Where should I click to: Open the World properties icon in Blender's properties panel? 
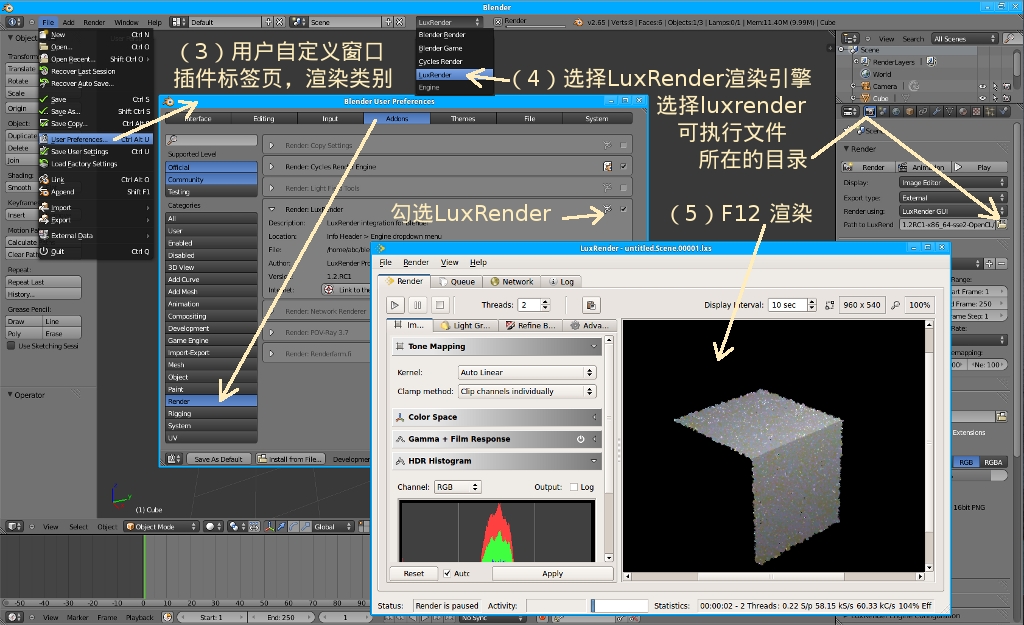[x=897, y=112]
